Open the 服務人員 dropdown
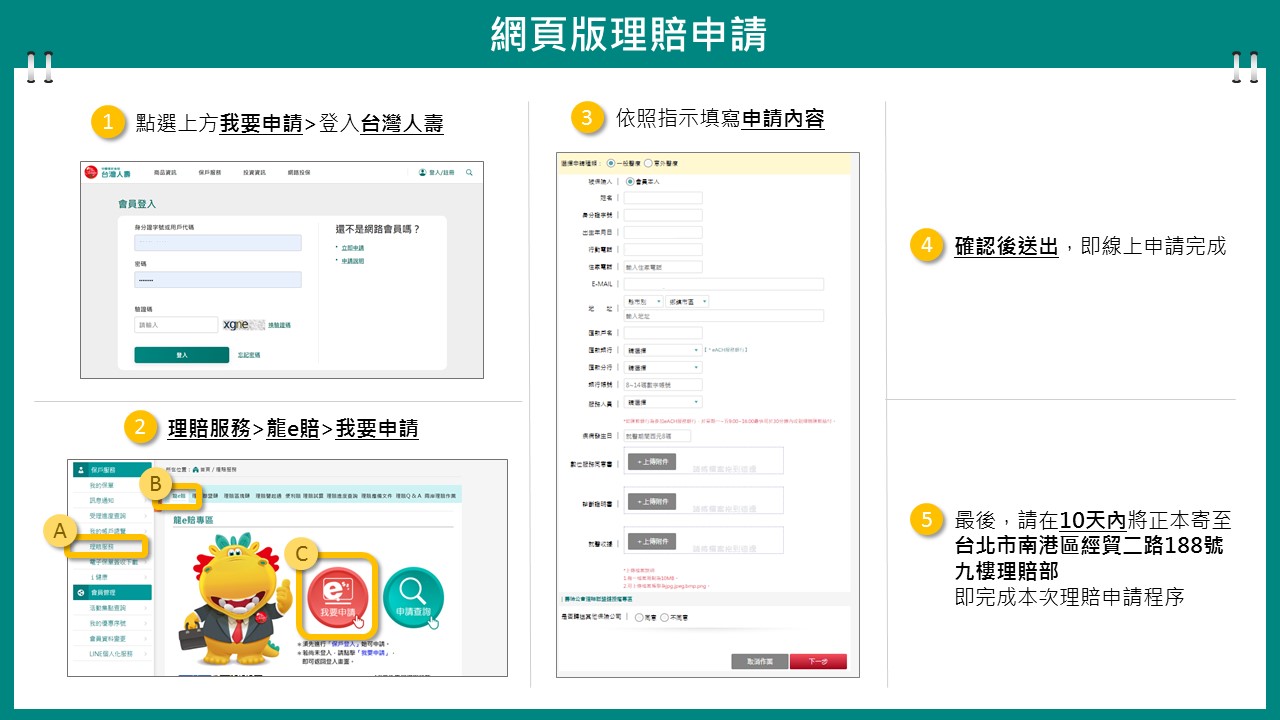 [663, 402]
